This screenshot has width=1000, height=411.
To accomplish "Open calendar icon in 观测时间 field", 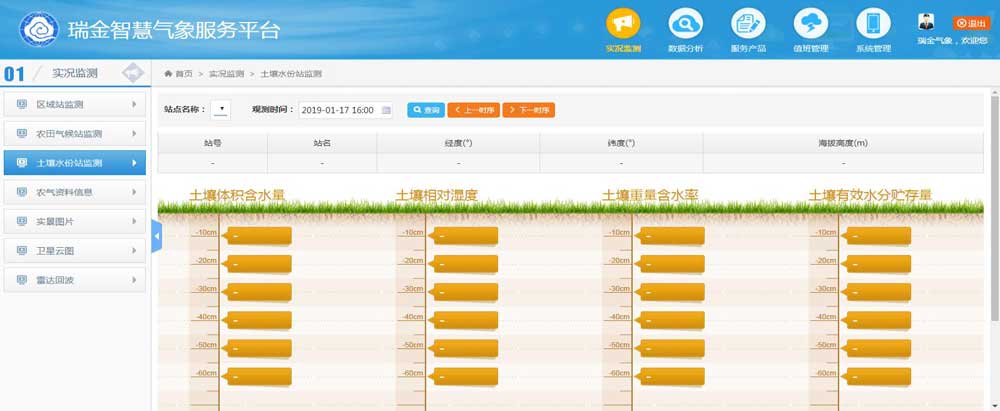I will [x=386, y=110].
